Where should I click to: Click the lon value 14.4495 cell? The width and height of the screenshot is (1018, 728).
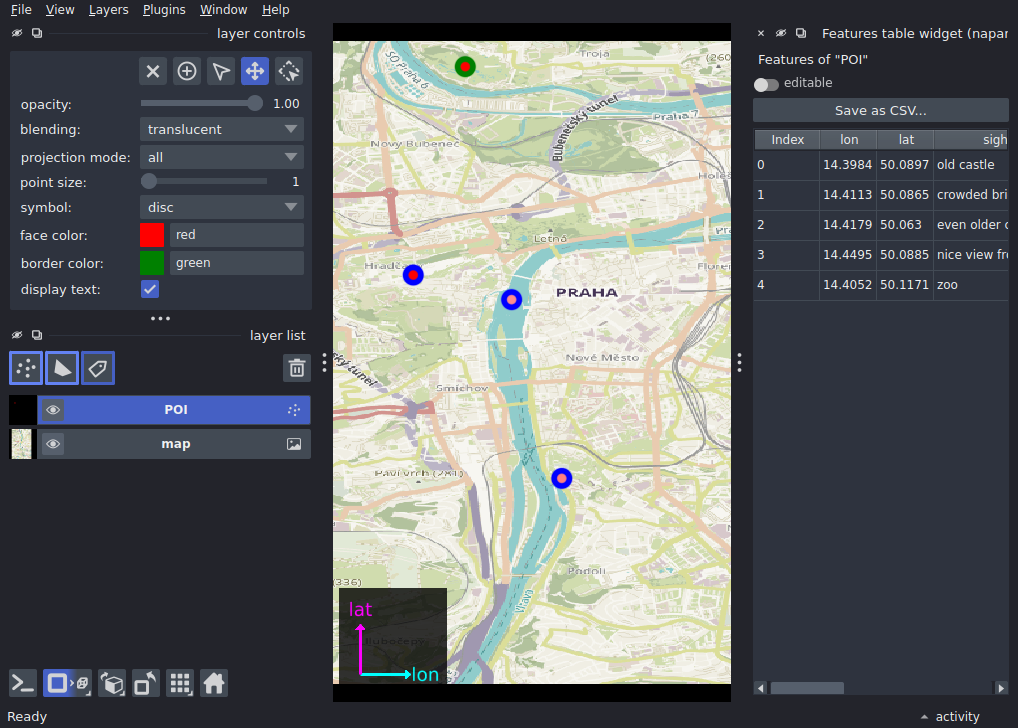click(x=848, y=255)
